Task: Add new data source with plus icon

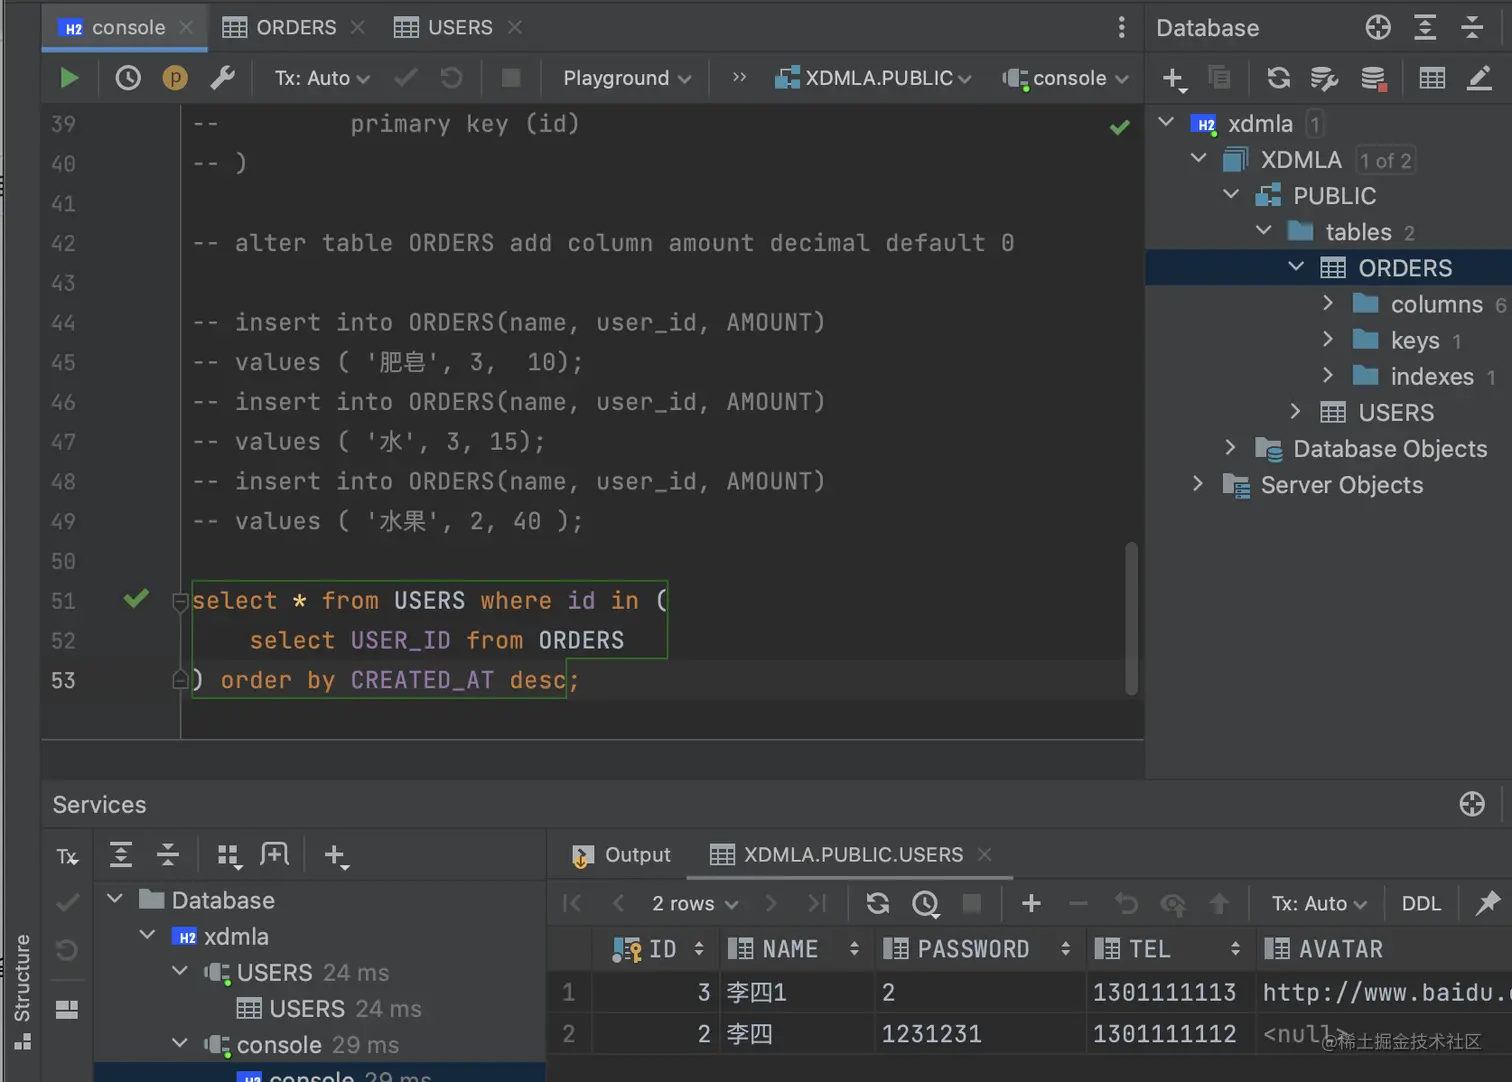Action: pyautogui.click(x=1174, y=78)
